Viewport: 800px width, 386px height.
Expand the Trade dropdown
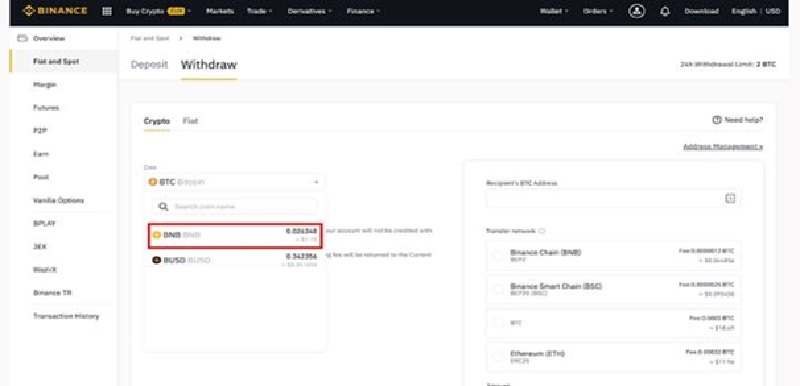(259, 11)
